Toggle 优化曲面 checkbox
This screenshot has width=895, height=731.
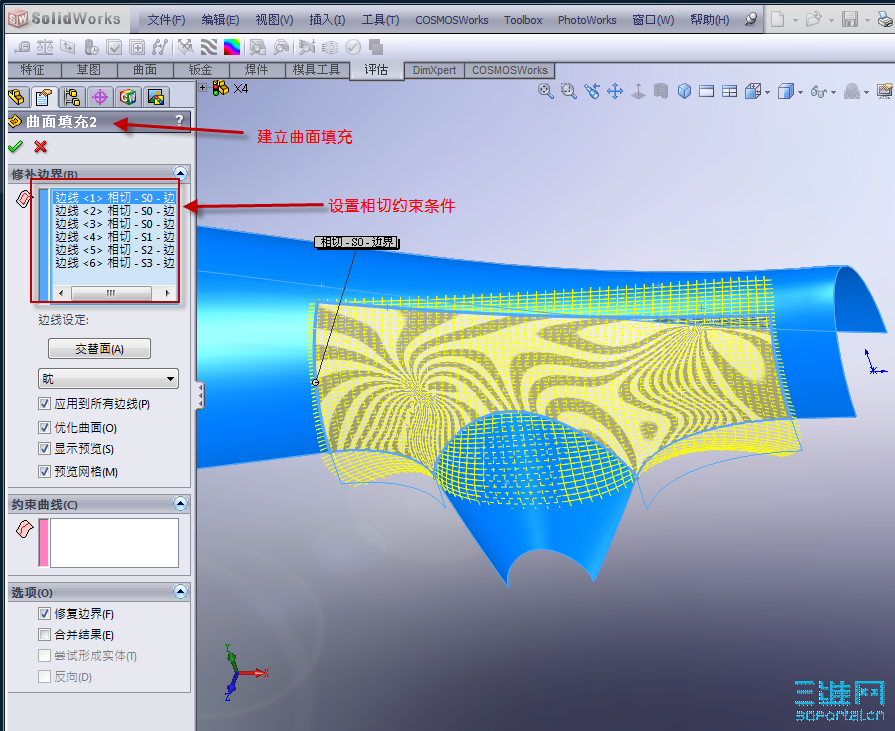point(44,427)
